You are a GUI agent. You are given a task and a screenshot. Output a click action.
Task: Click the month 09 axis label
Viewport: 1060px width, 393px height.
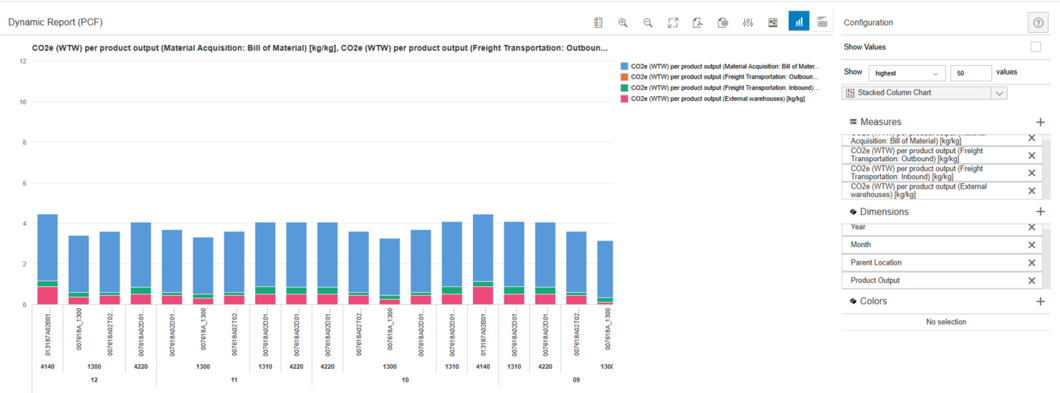(x=577, y=380)
